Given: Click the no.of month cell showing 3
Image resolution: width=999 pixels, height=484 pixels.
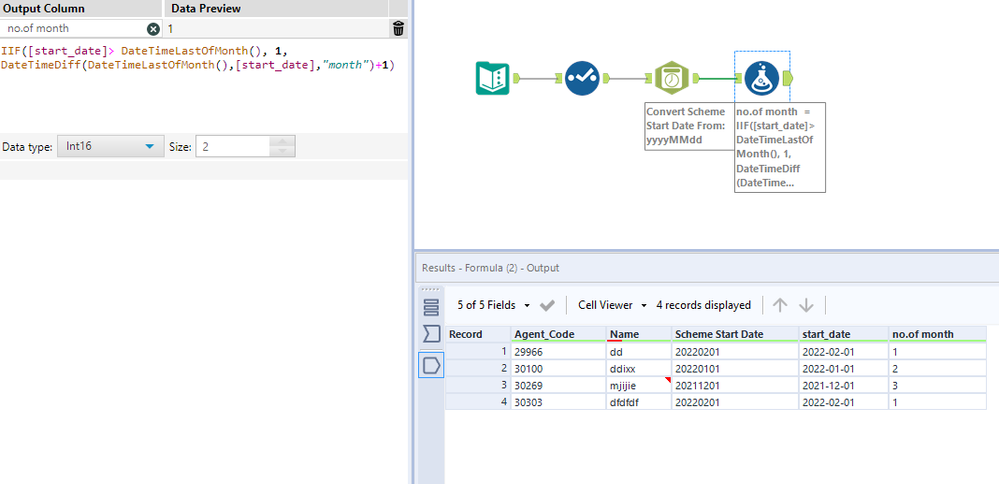Looking at the screenshot, I should click(937, 385).
